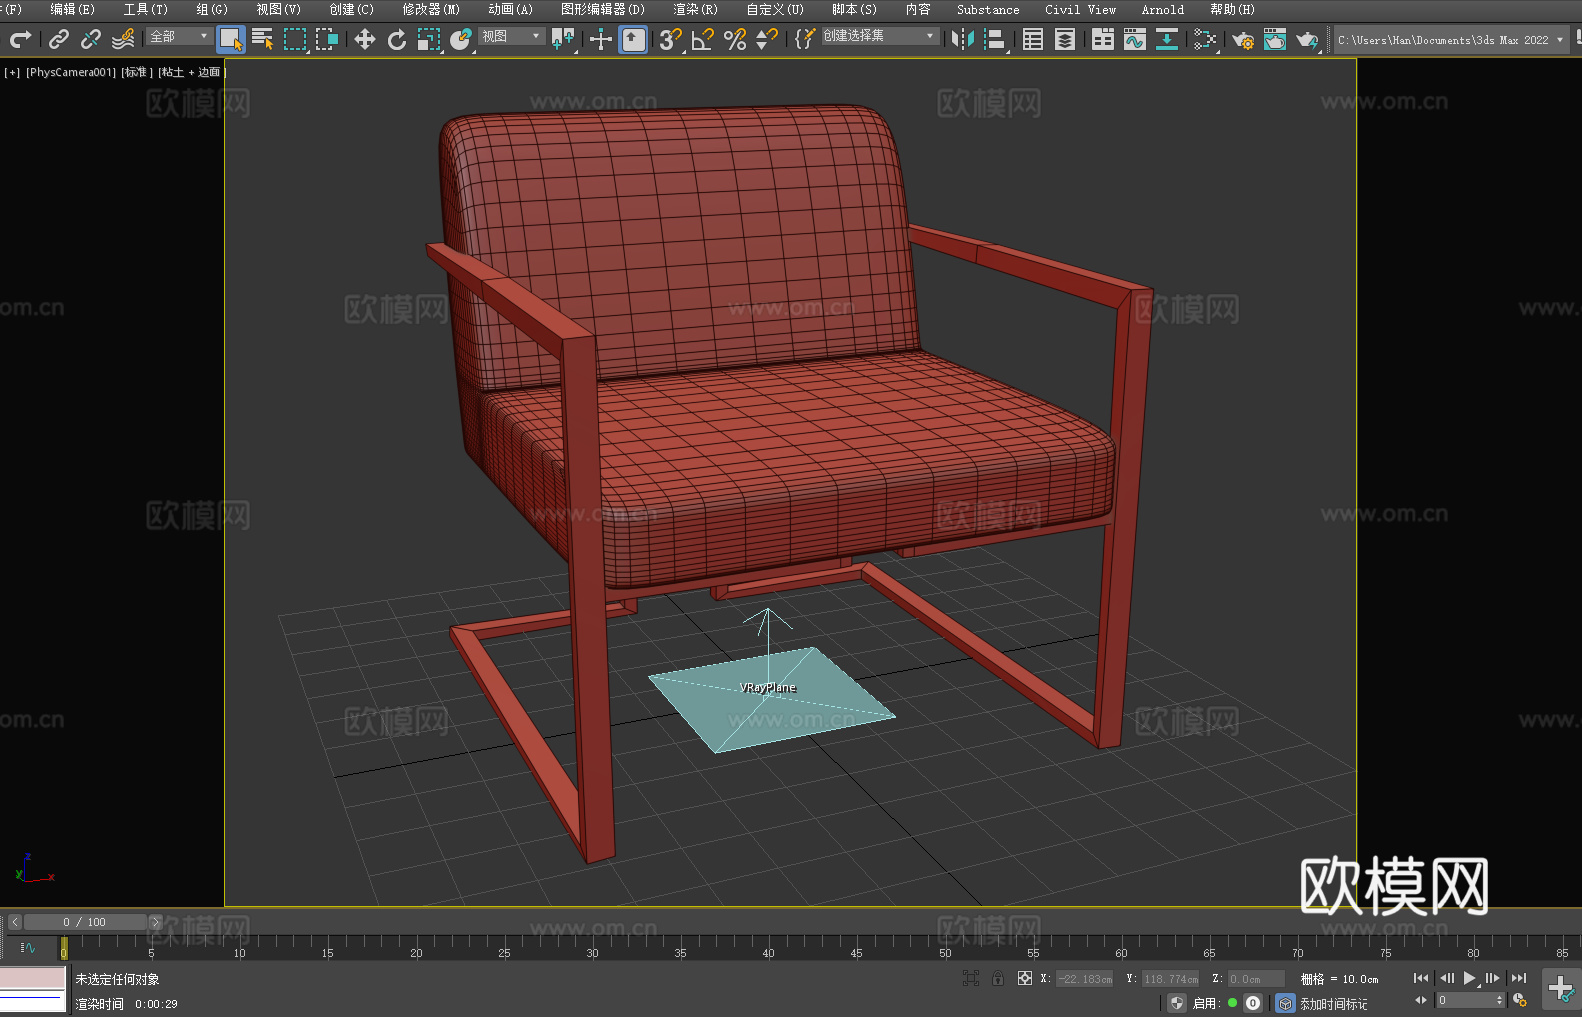The width and height of the screenshot is (1582, 1017).
Task: Open the 编辑(E) menu
Action: (x=73, y=9)
